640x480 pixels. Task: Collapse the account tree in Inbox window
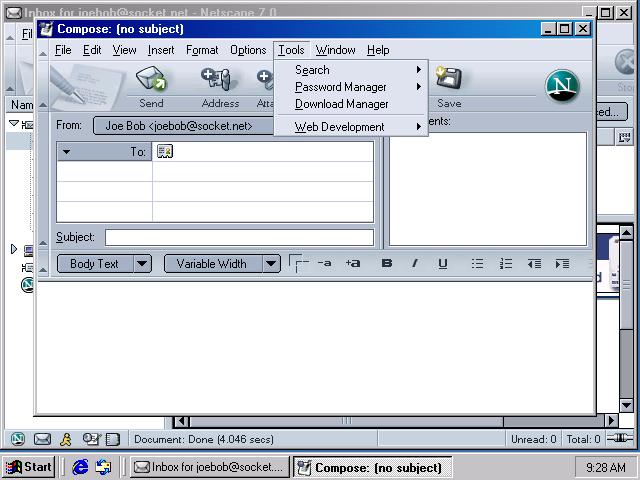(14, 123)
